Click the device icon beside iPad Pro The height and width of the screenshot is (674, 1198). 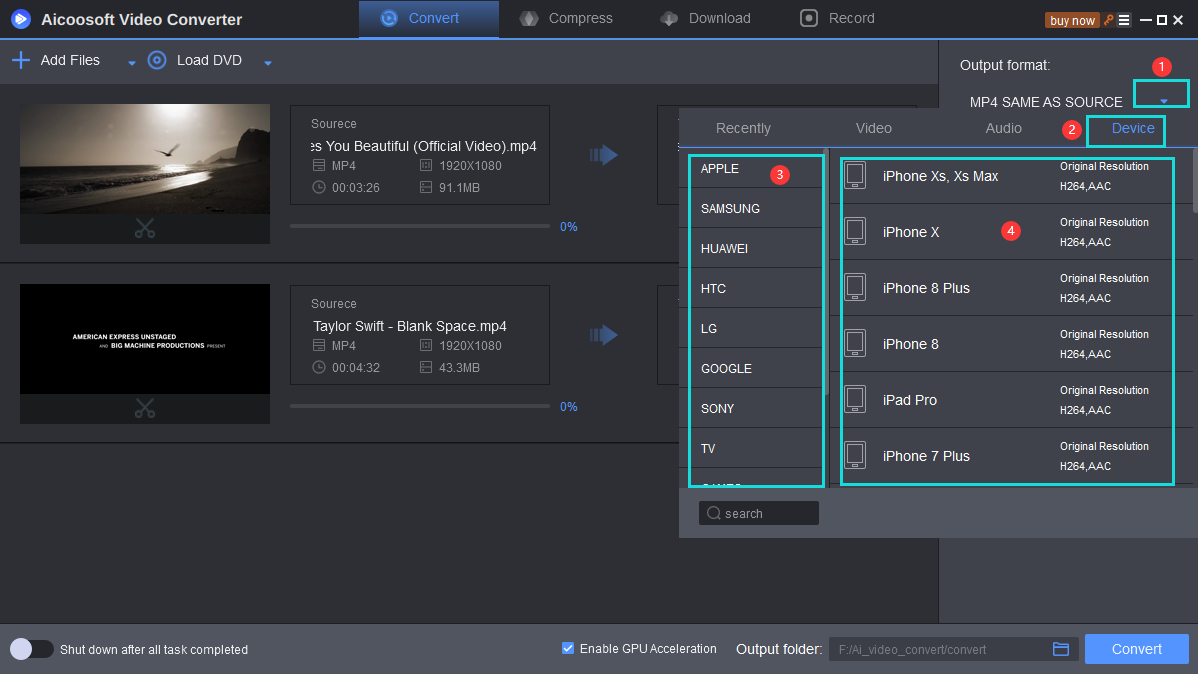855,399
